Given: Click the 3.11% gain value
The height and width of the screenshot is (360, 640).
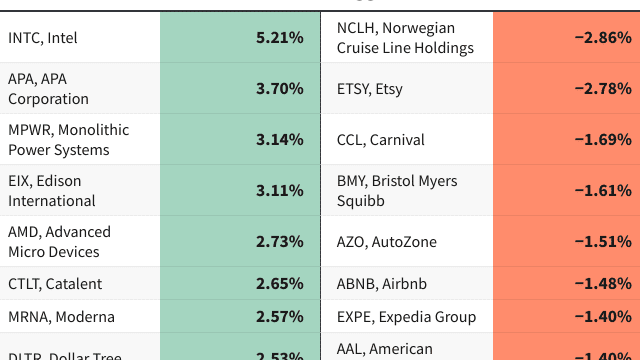Looking at the screenshot, I should (x=280, y=191).
